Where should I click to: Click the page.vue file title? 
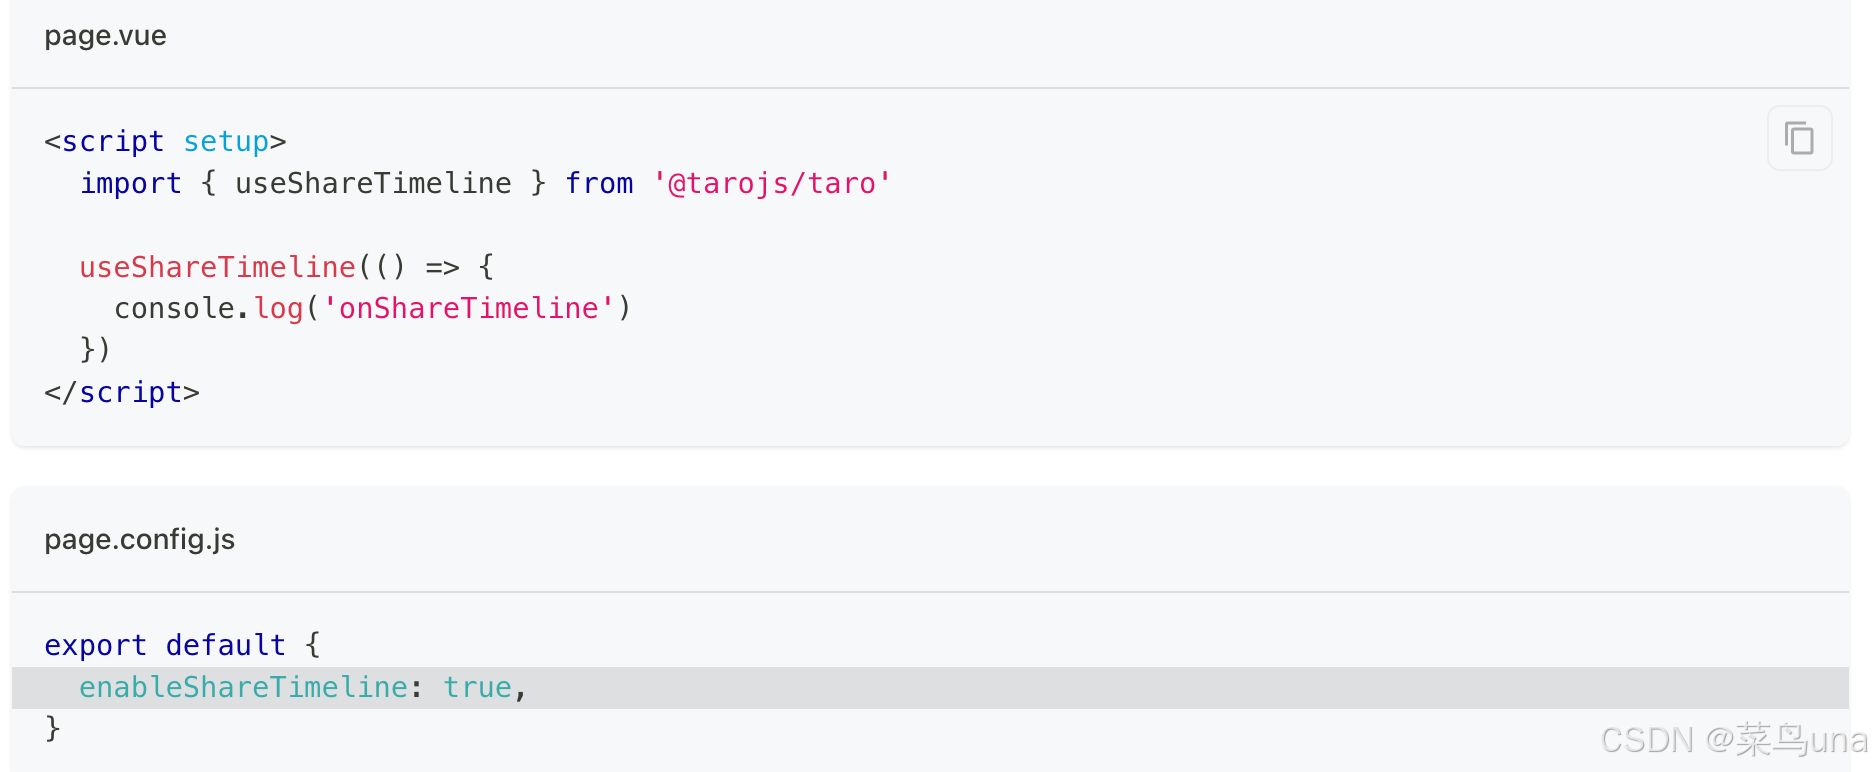(x=105, y=36)
